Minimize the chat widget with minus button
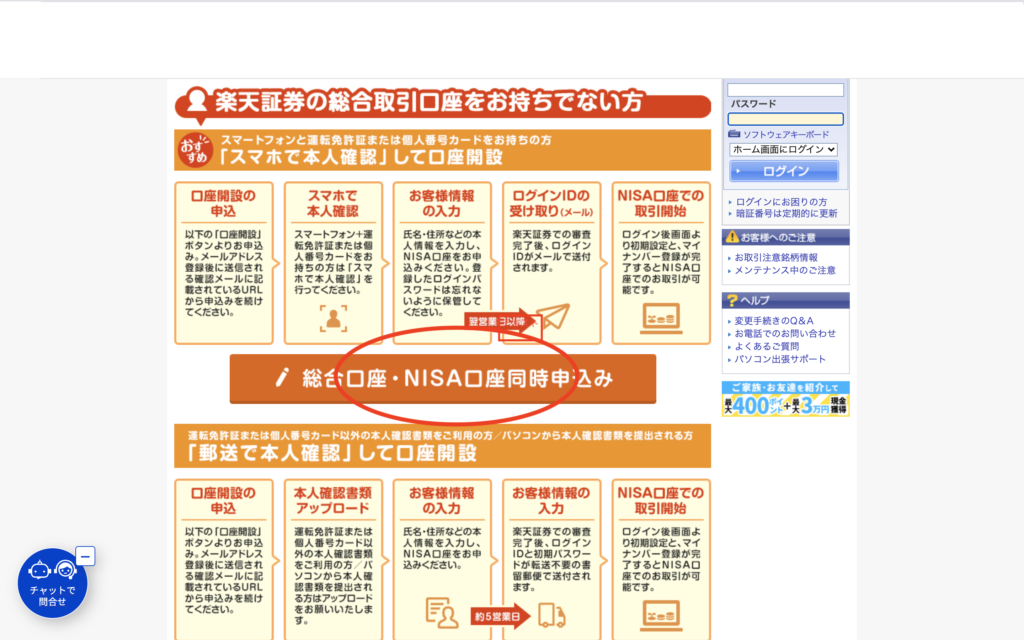 click(x=85, y=556)
